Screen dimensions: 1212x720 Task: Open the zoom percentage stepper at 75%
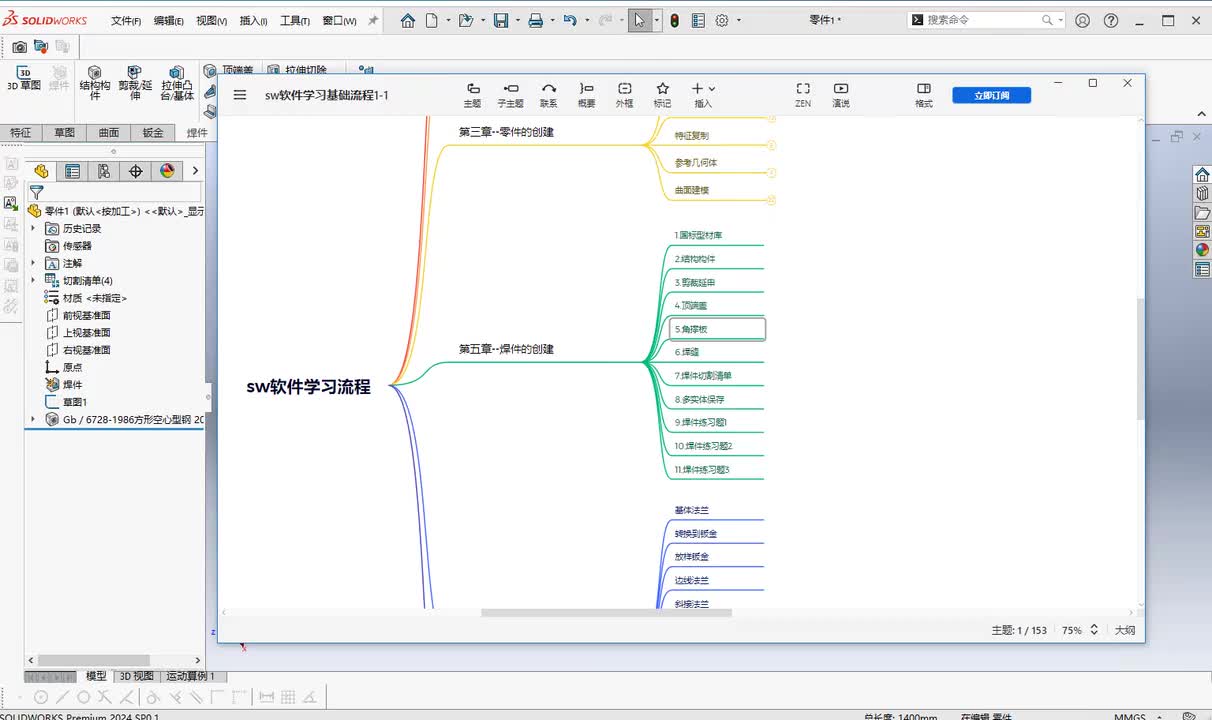(1094, 630)
